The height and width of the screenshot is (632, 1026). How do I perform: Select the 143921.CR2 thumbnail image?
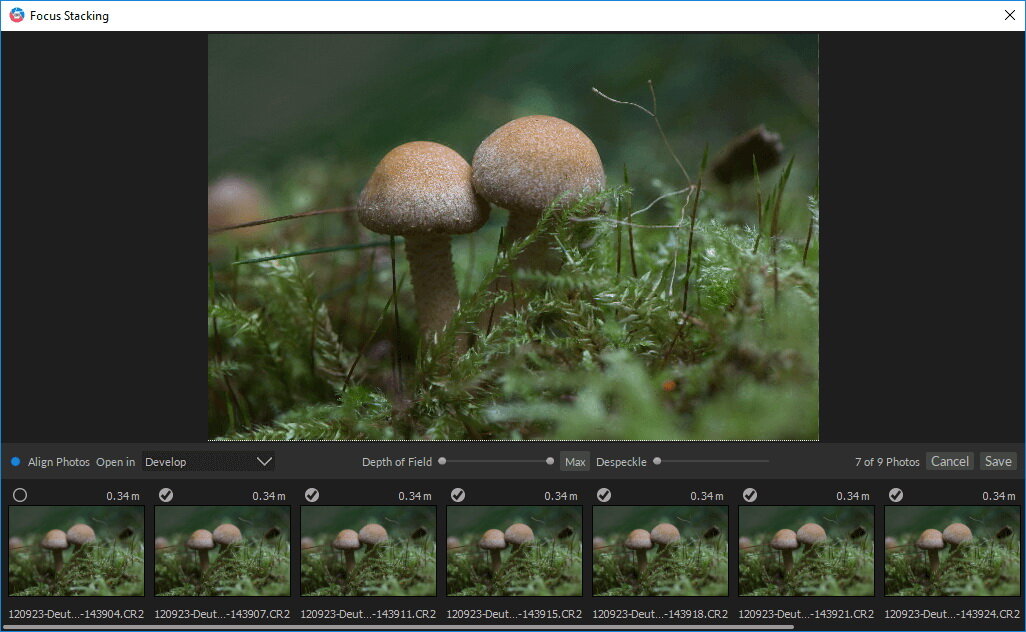[x=806, y=551]
